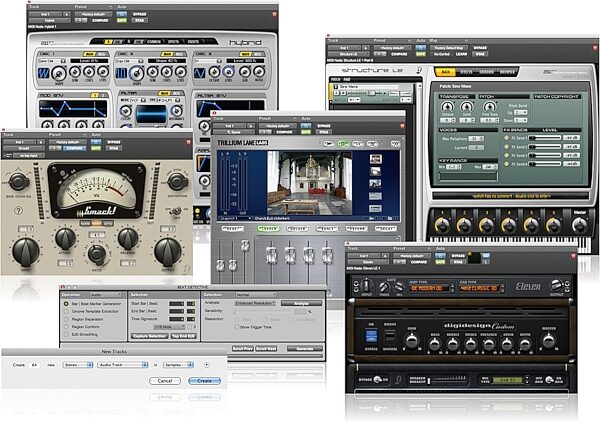This screenshot has height=424, width=600.
Task: Click smart knob 1 in Structure LE
Action: pos(443,226)
